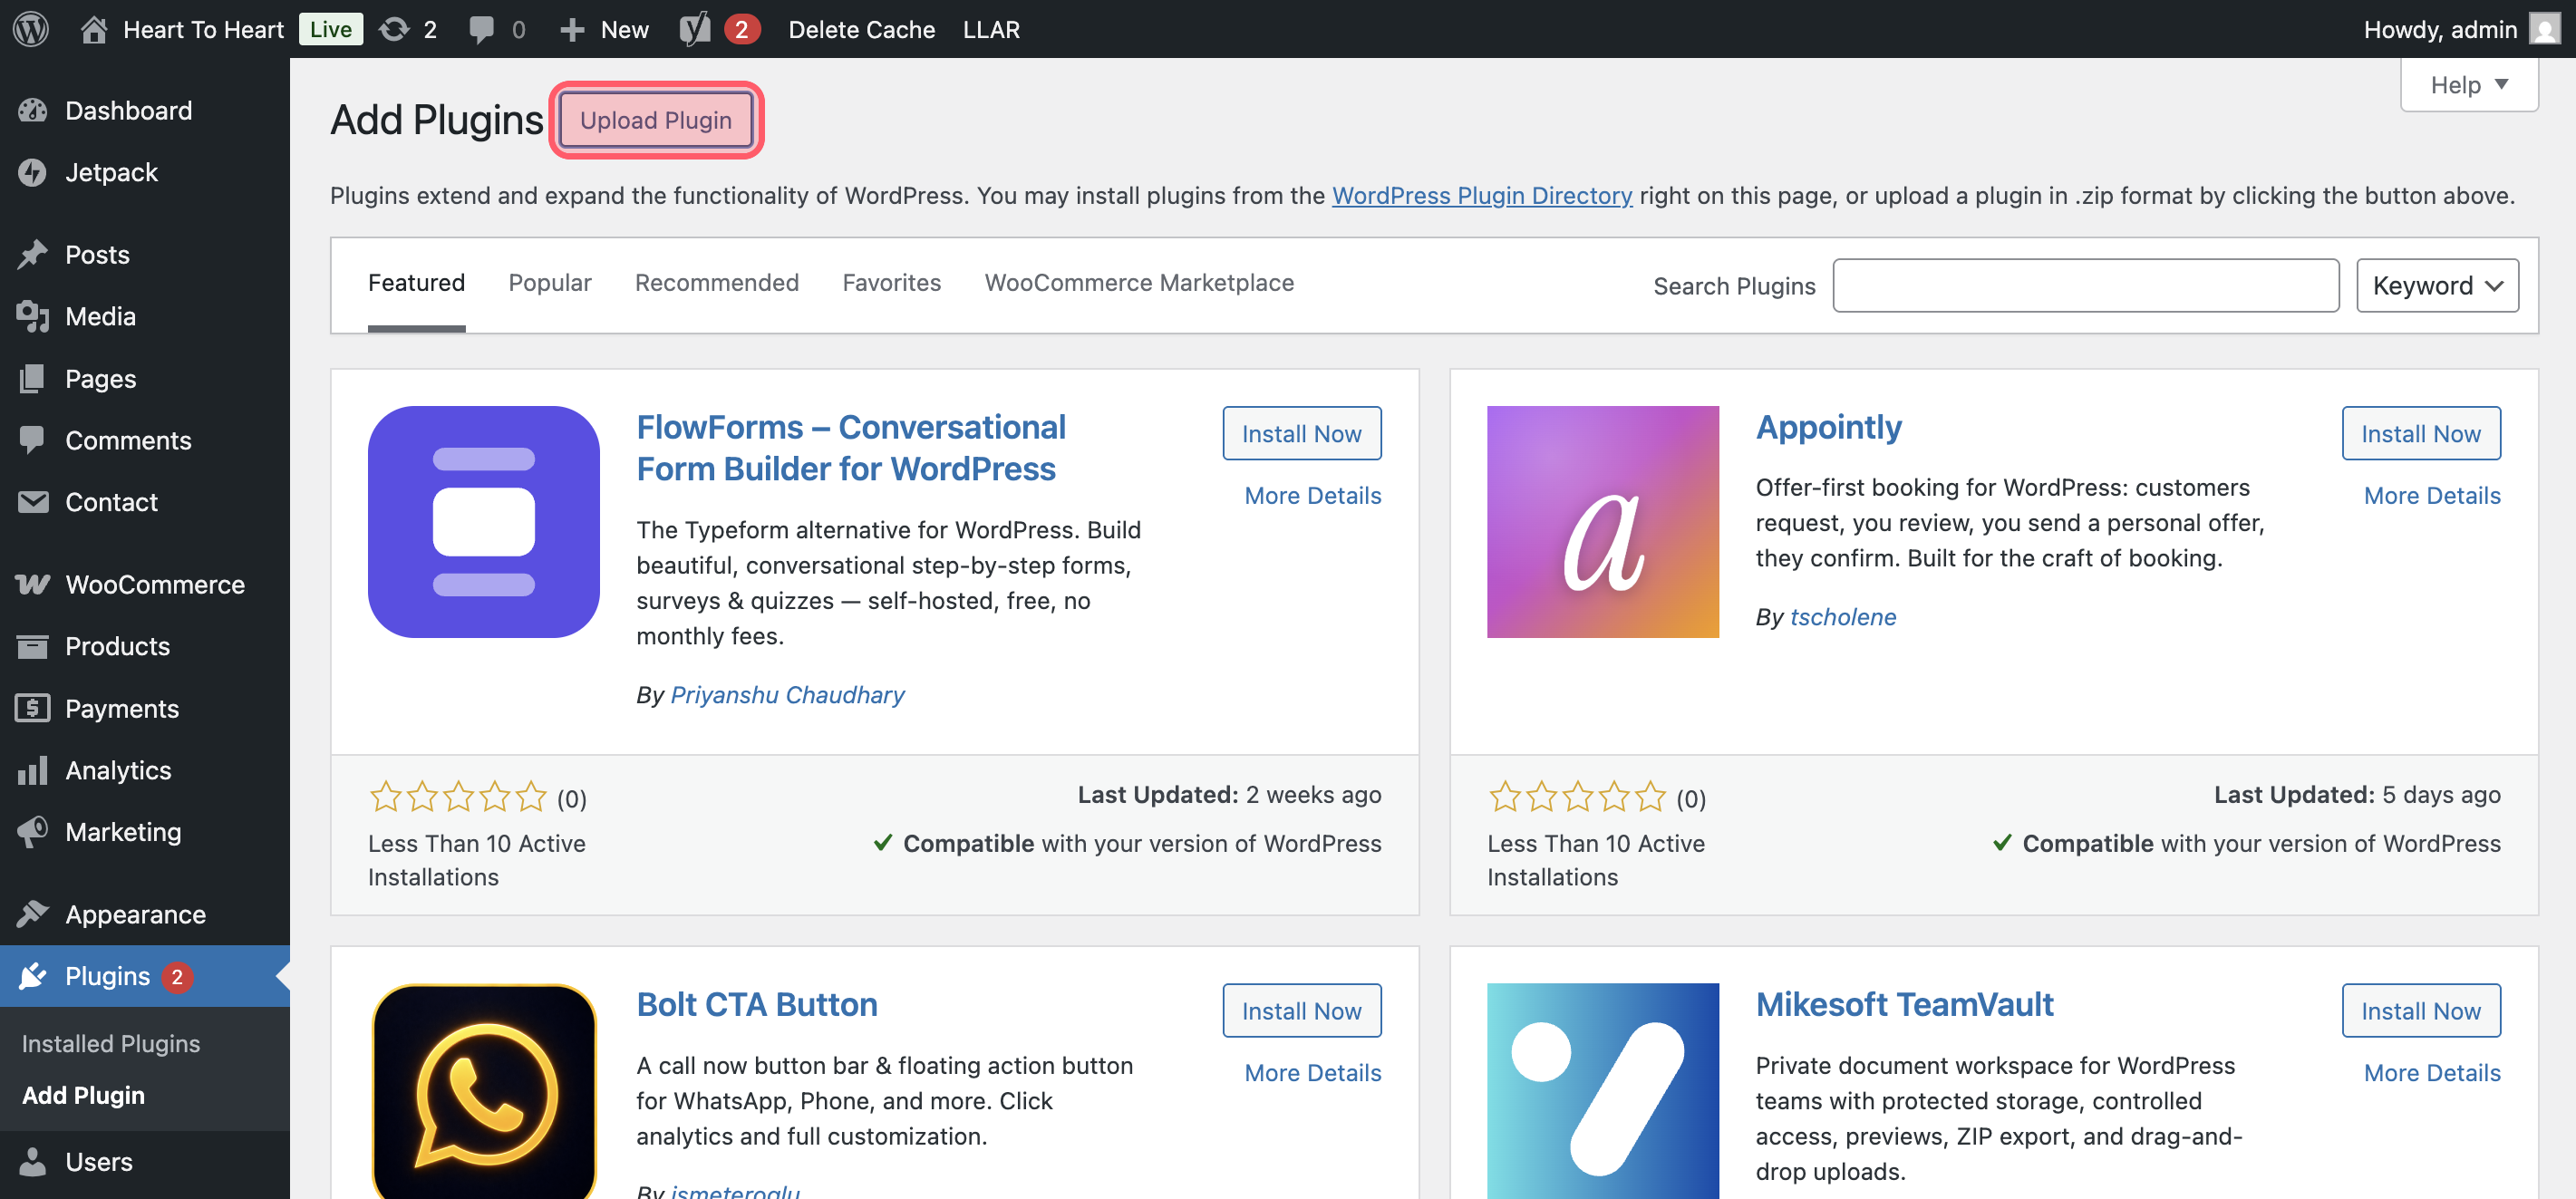Click the admin avatar icon
This screenshot has width=2576, height=1199.
2544,29
